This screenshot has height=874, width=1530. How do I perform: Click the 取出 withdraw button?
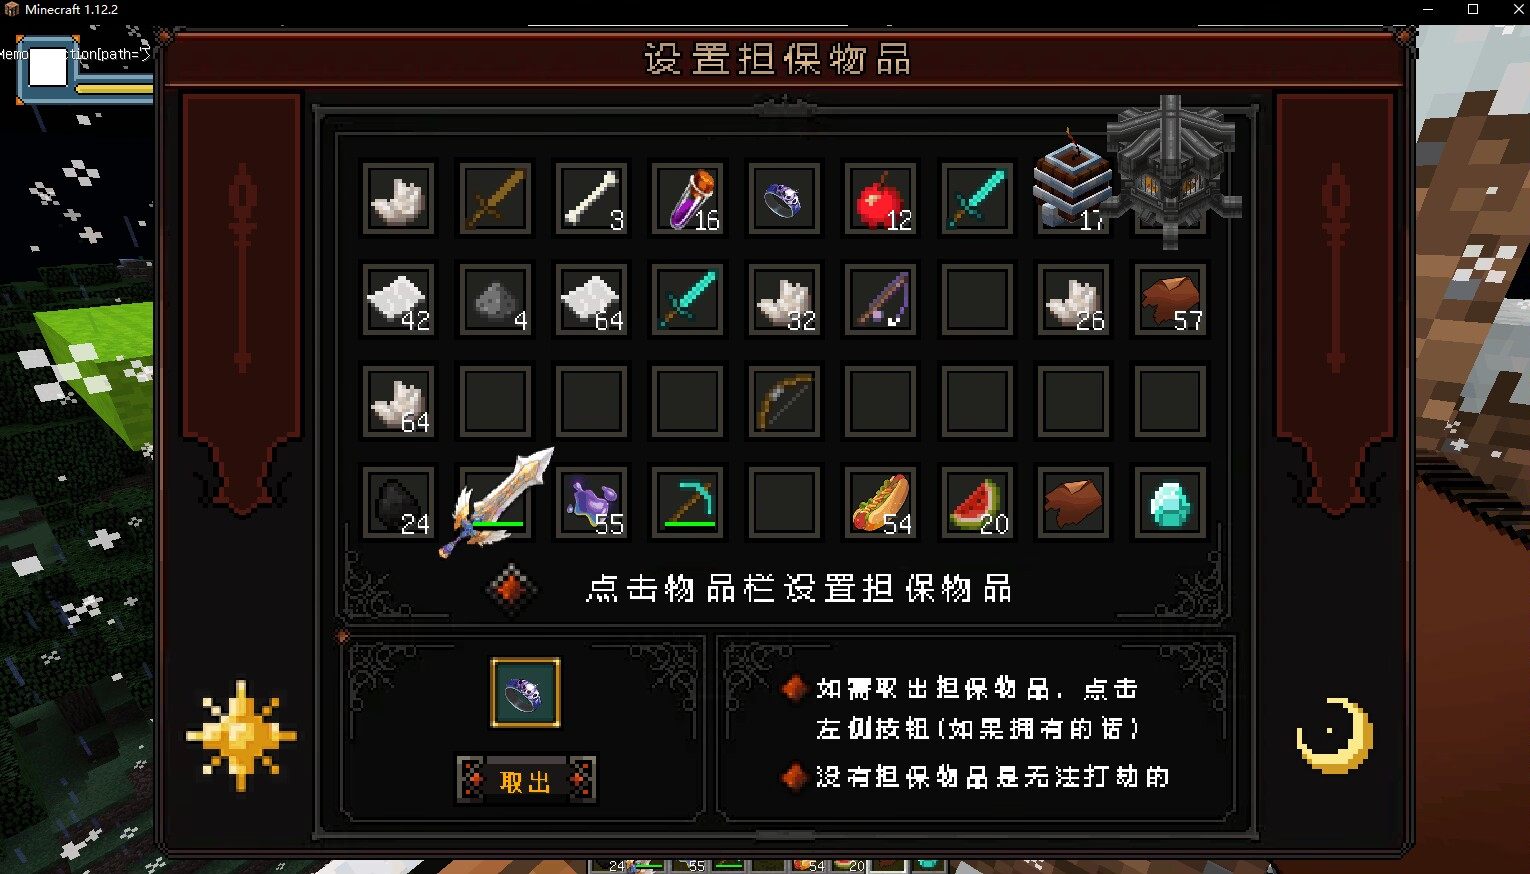[525, 781]
